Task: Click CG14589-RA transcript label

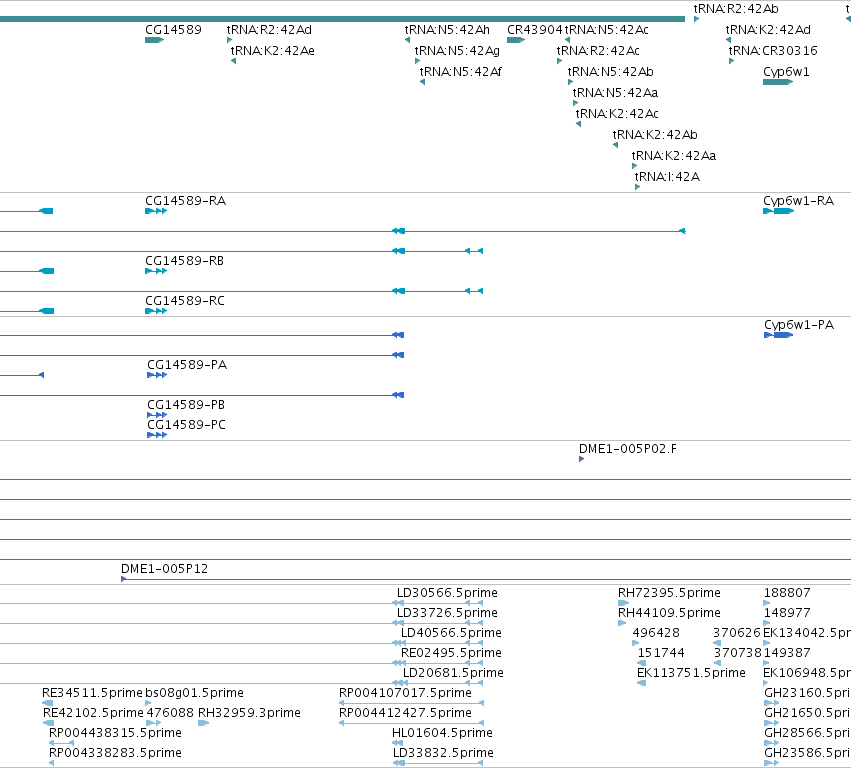Action: click(x=186, y=201)
